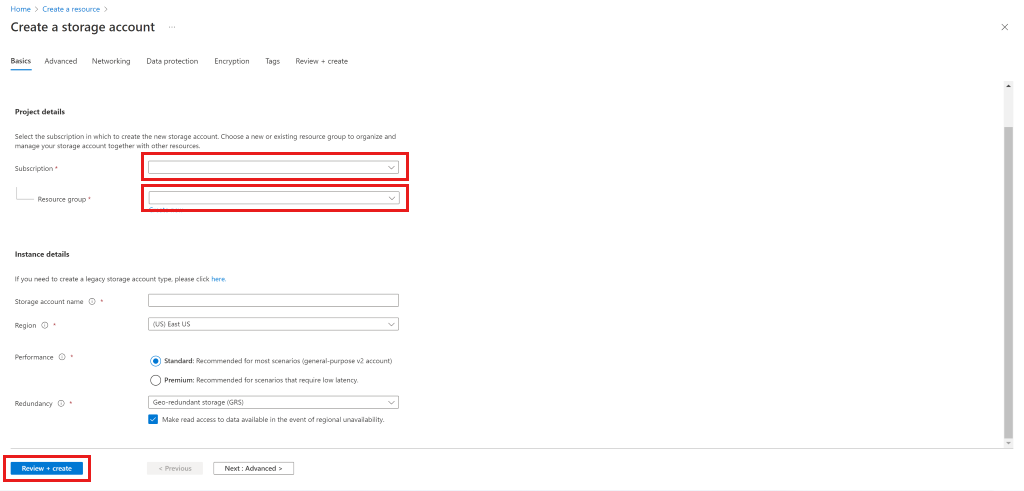Image resolution: width=1024 pixels, height=491 pixels.
Task: Close the Create a storage account blade
Action: click(x=1005, y=27)
